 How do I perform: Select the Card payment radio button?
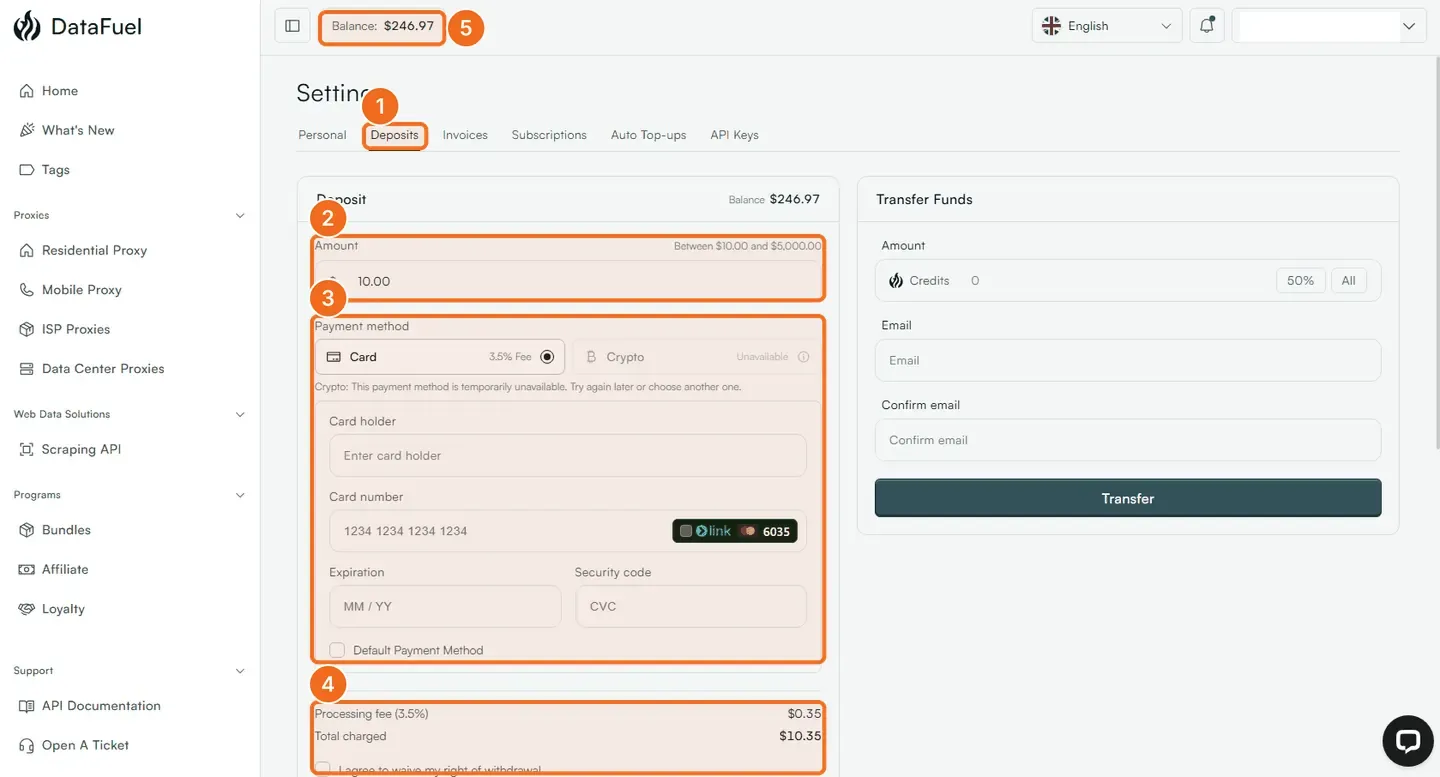[547, 357]
